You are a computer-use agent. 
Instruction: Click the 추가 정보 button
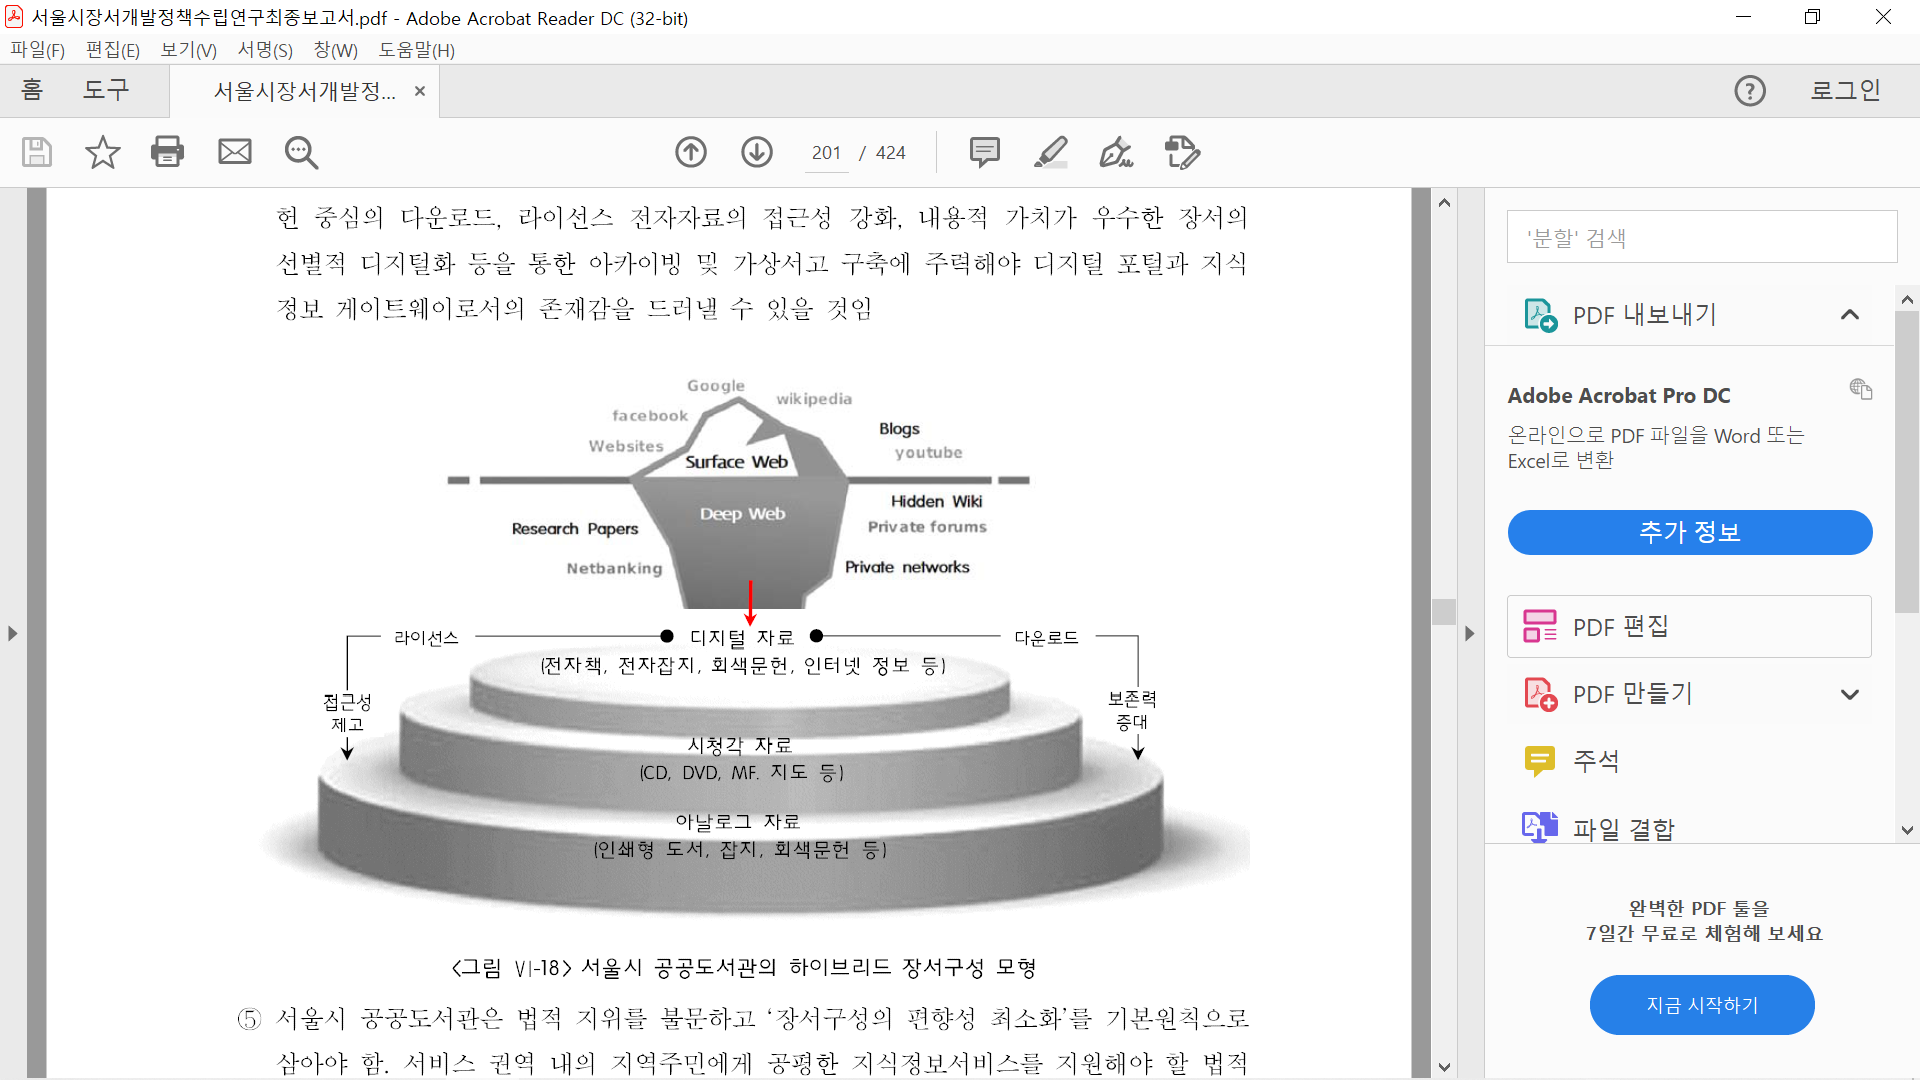click(1689, 532)
